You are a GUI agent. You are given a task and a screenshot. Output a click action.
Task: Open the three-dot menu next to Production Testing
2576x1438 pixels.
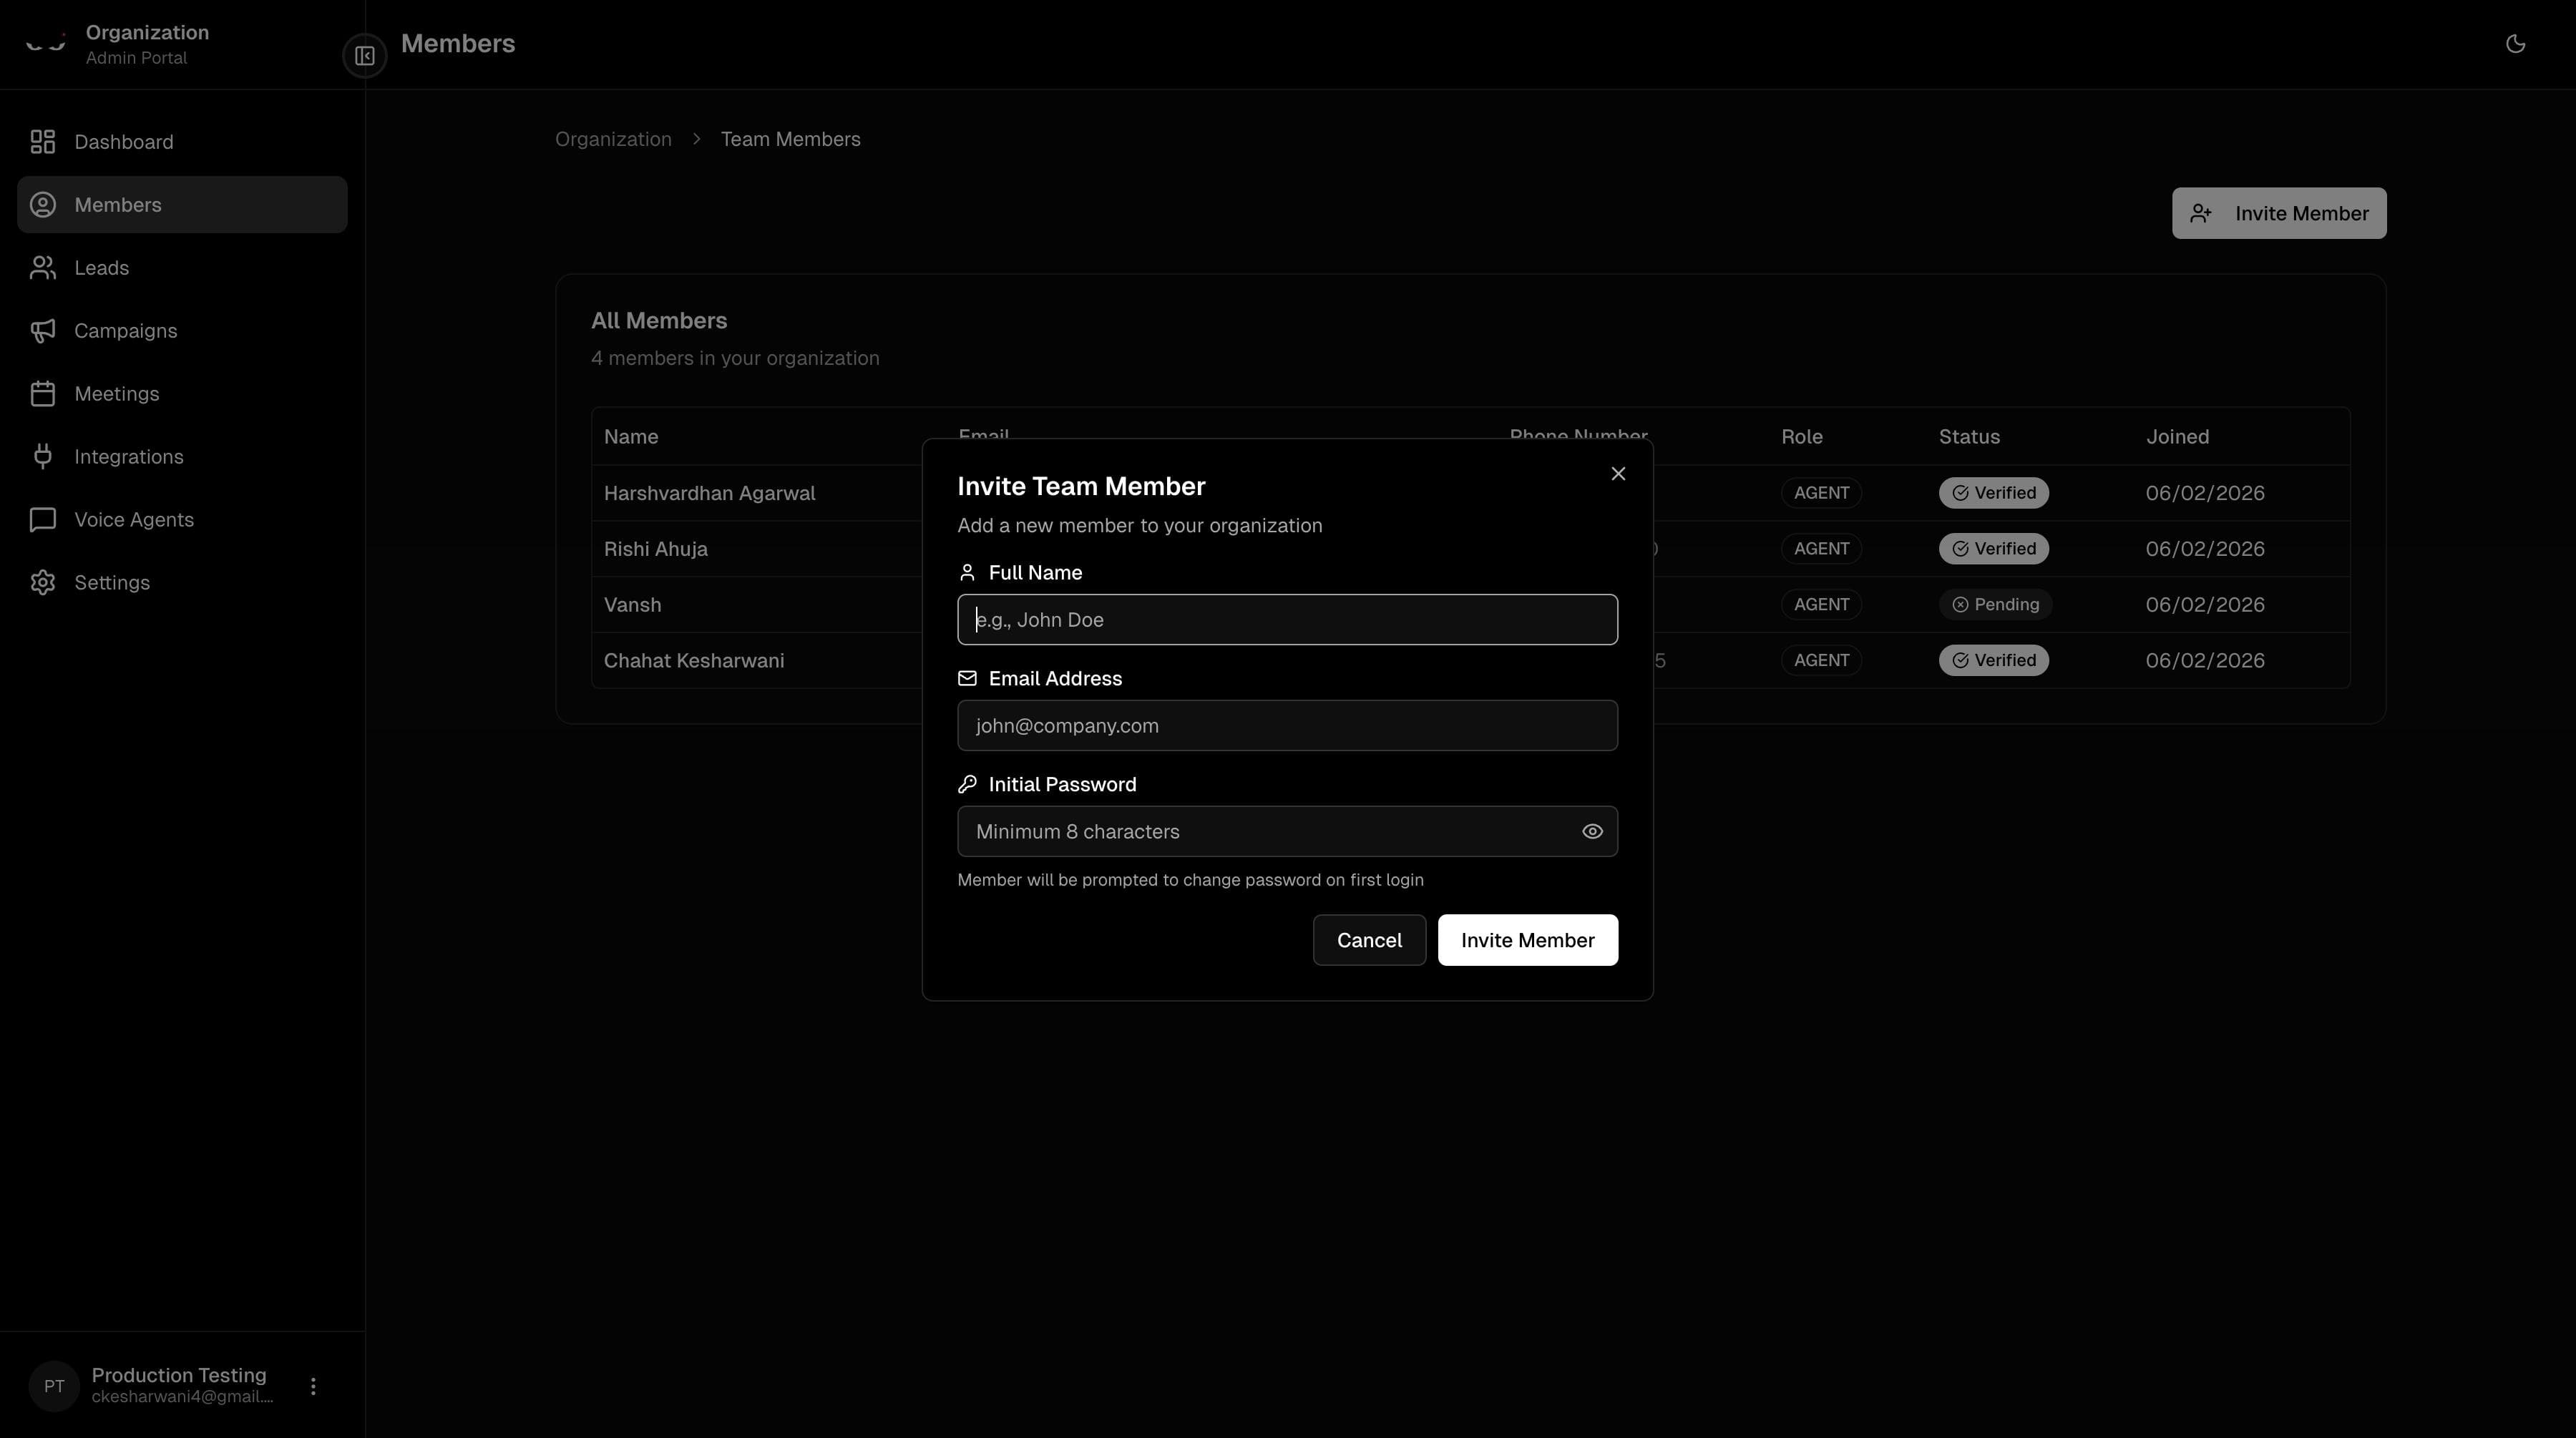[312, 1386]
